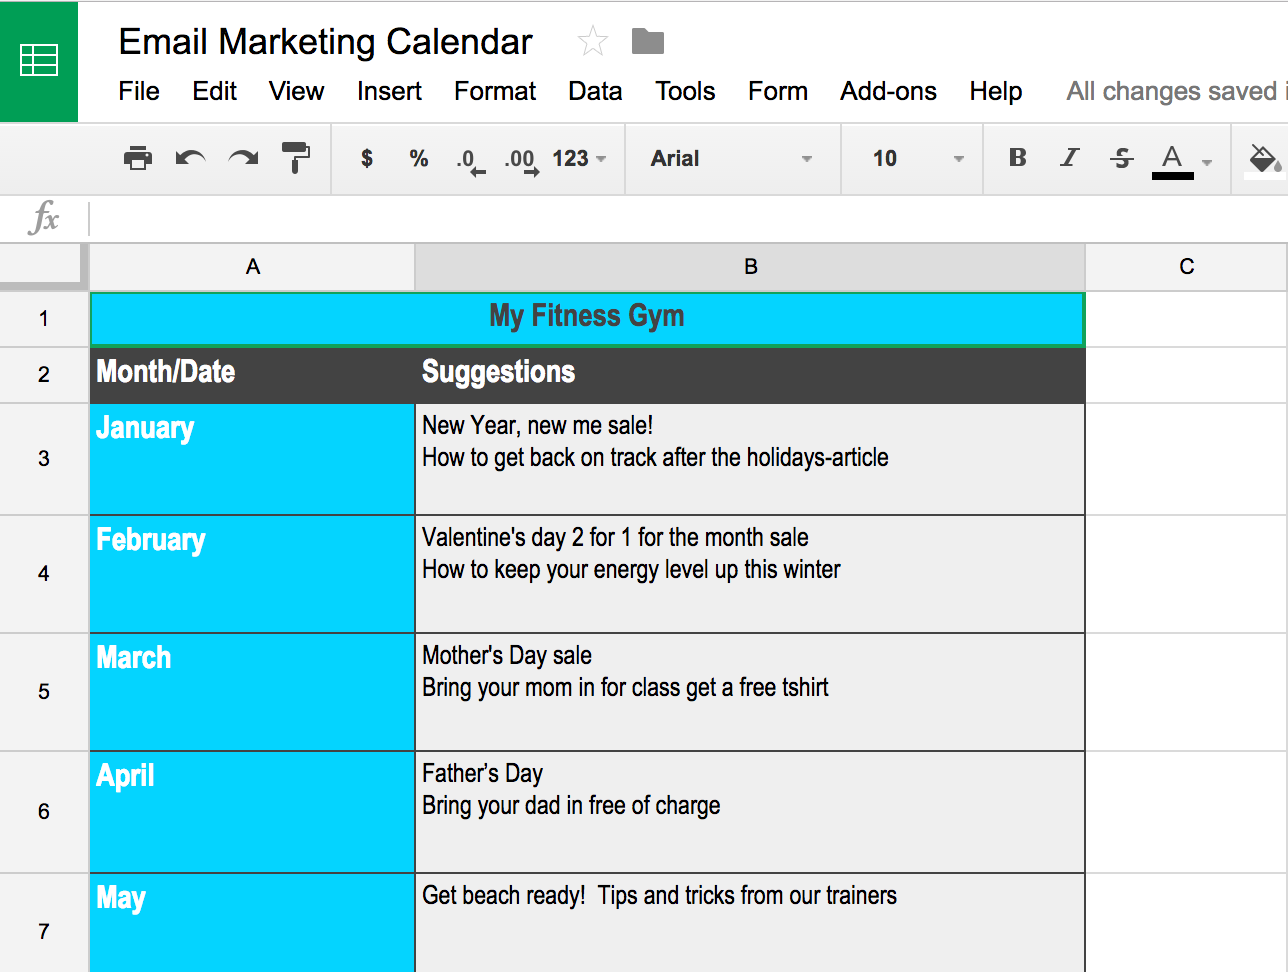
Task: Open the text color picker
Action: click(x=1173, y=160)
